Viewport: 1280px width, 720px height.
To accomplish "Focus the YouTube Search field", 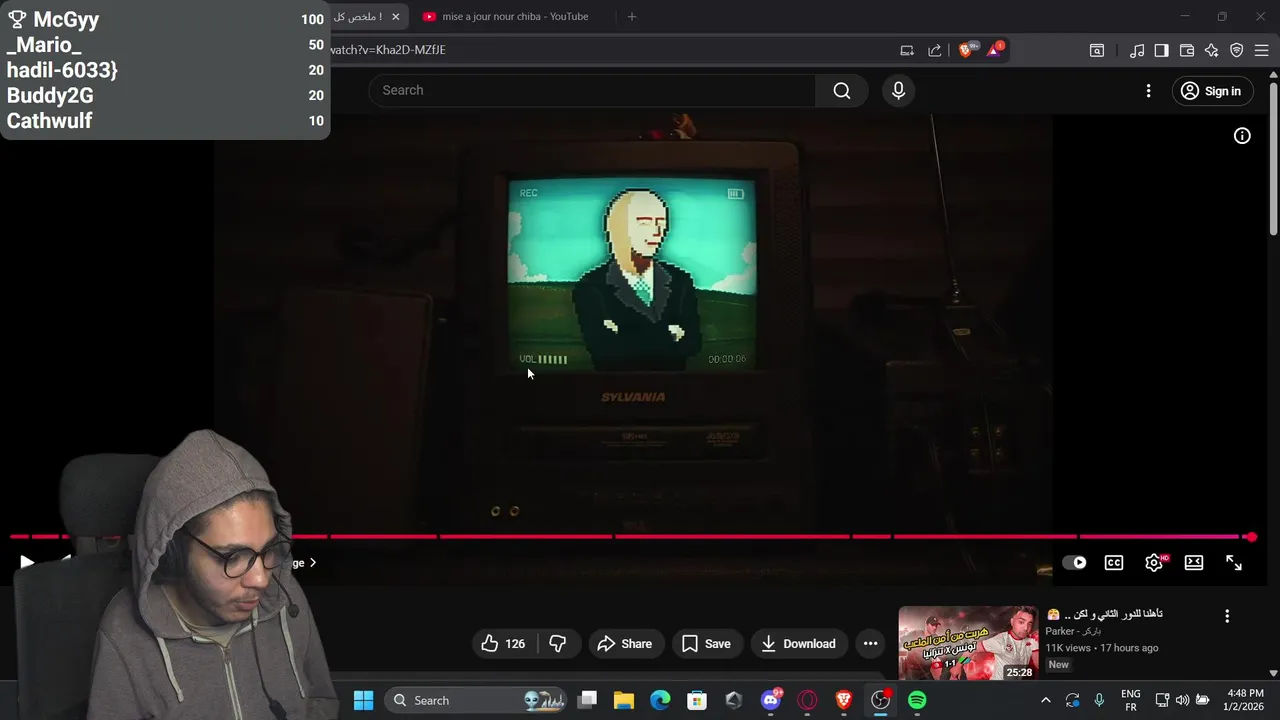I will (x=592, y=91).
